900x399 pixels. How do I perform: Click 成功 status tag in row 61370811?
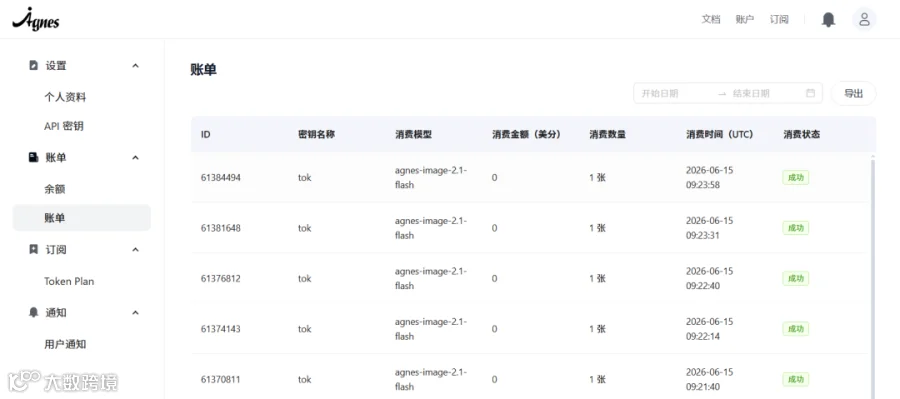796,379
